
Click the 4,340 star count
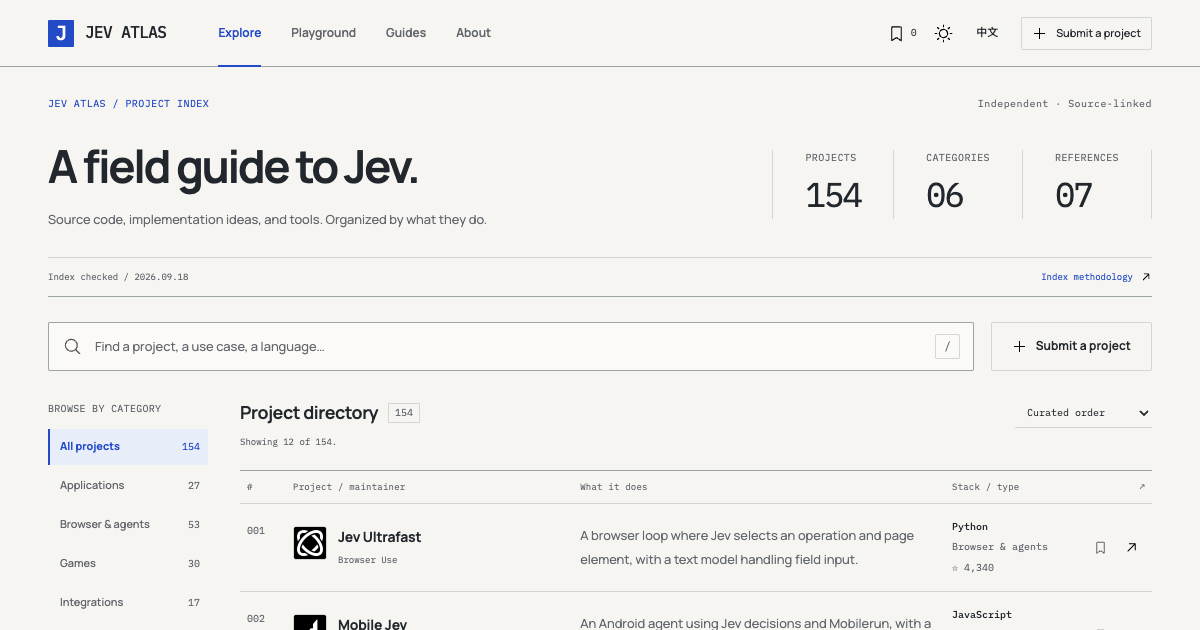(973, 568)
